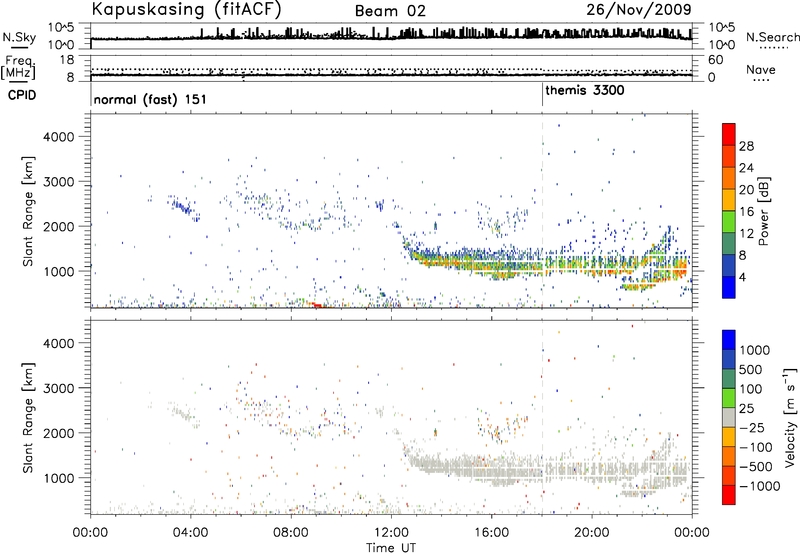Click the Freq. [MHz] axis label
Viewport: 800px width, 554px height.
pyautogui.click(x=18, y=67)
